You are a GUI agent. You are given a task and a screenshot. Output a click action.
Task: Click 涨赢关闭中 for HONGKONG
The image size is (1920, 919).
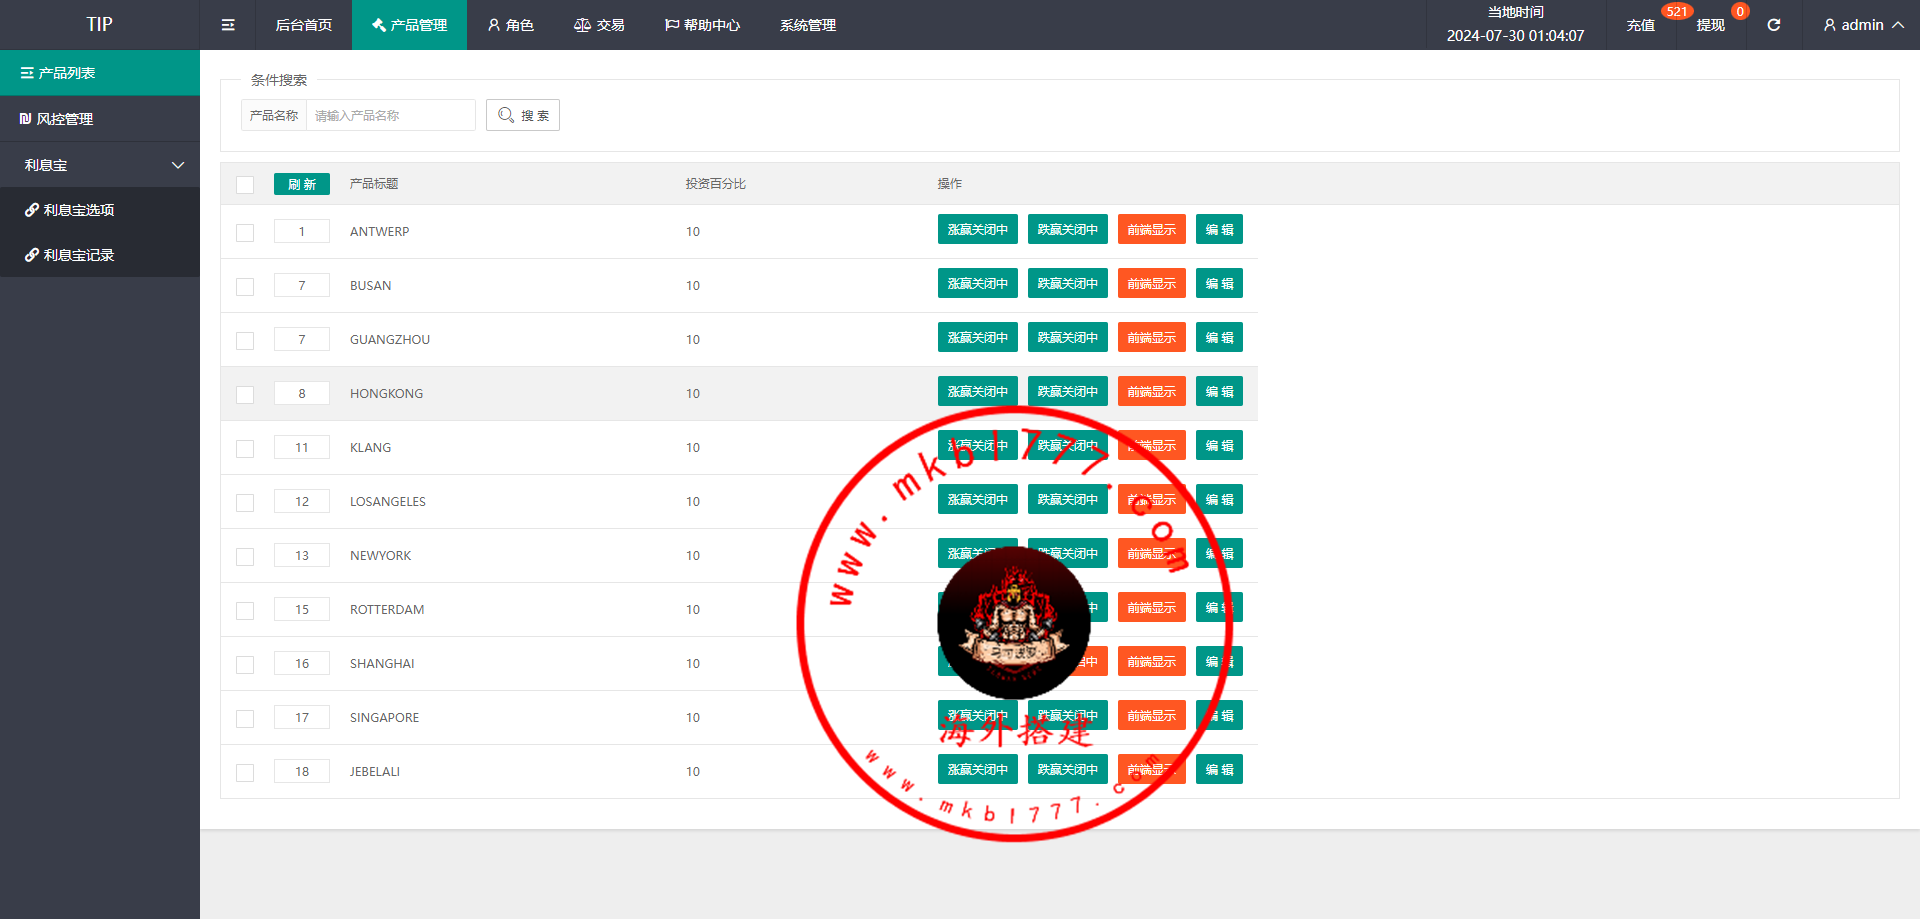(978, 391)
